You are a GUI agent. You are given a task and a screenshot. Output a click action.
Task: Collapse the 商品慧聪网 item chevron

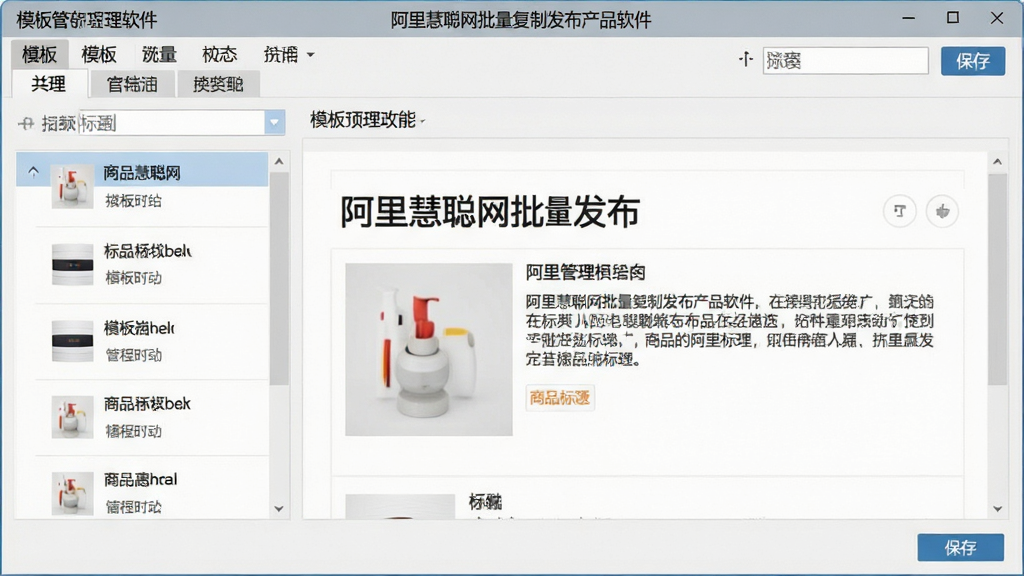pyautogui.click(x=33, y=172)
